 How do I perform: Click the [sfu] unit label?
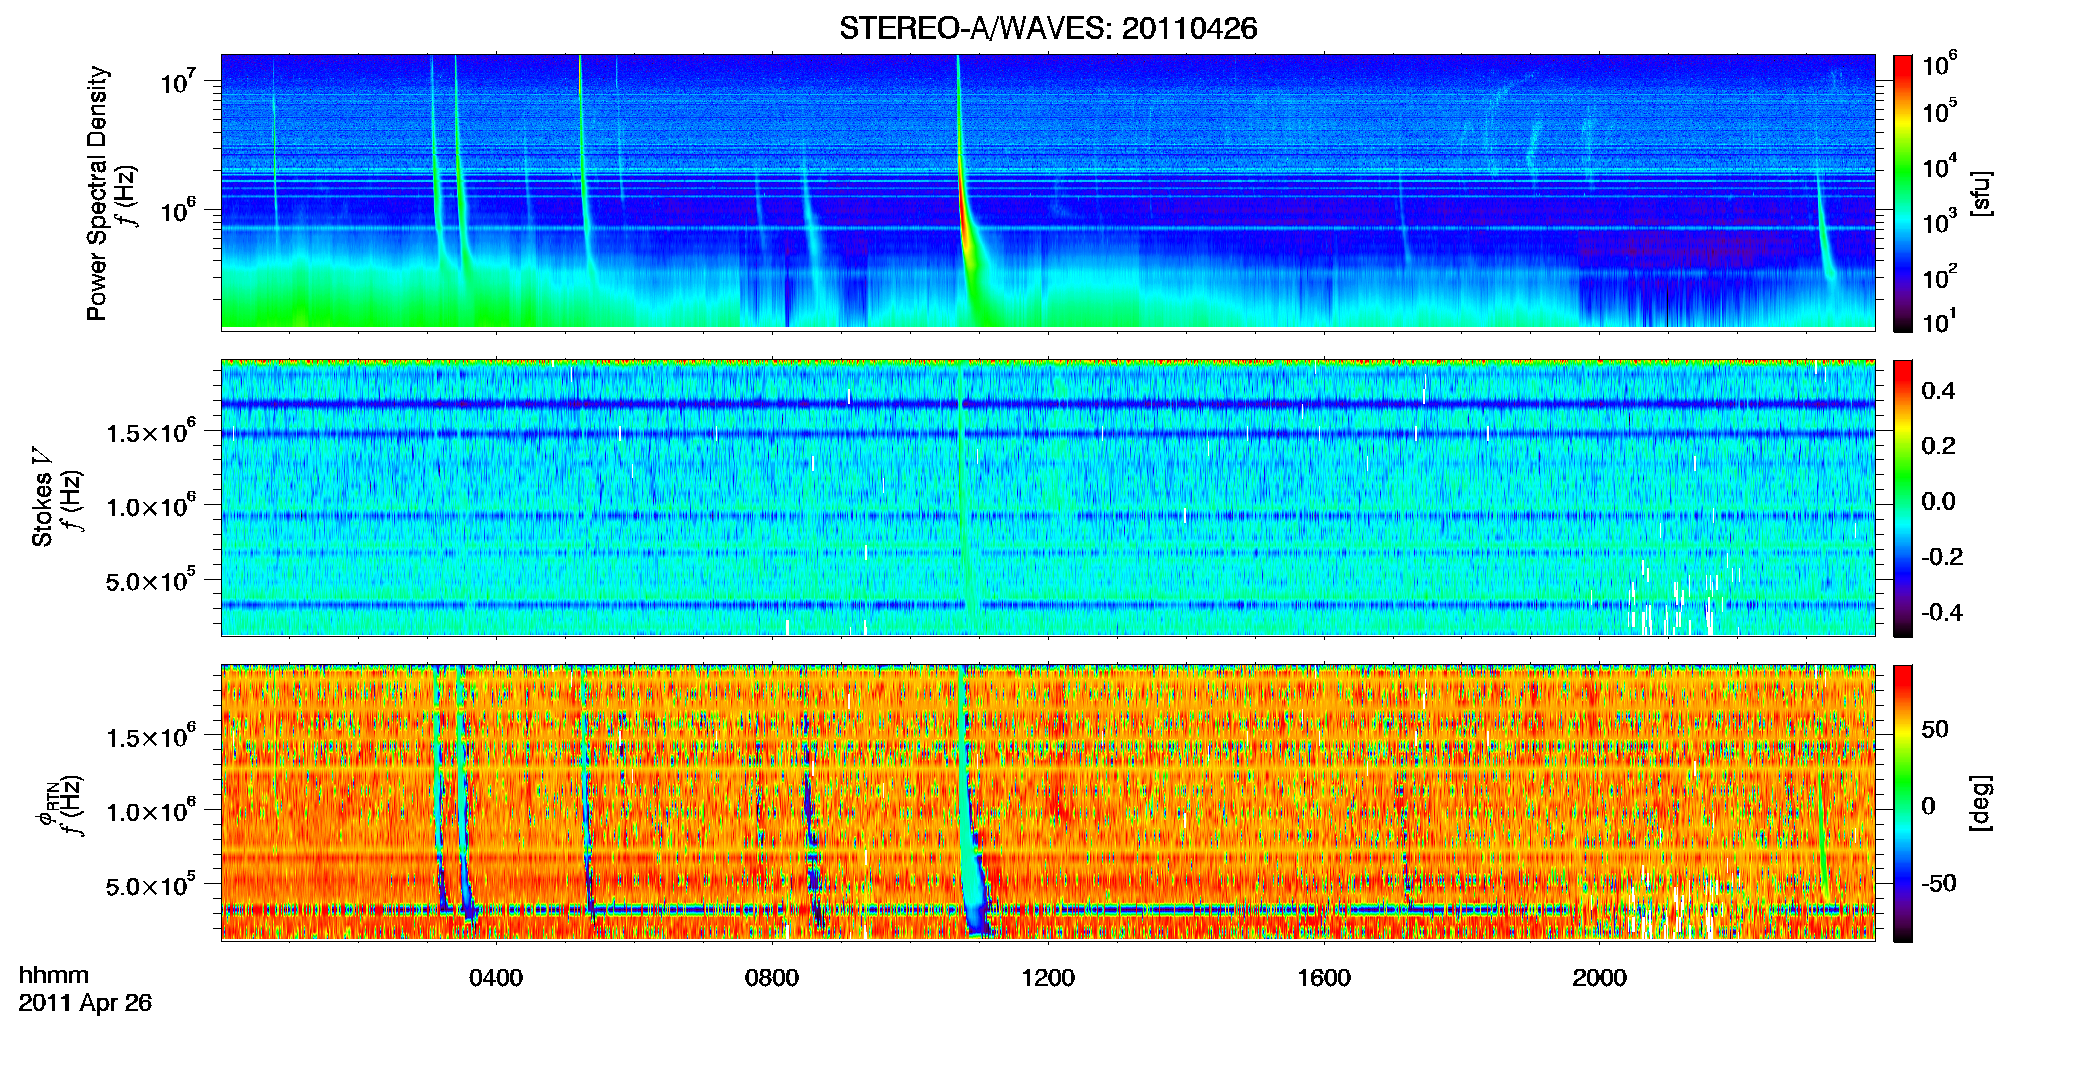click(x=1980, y=194)
